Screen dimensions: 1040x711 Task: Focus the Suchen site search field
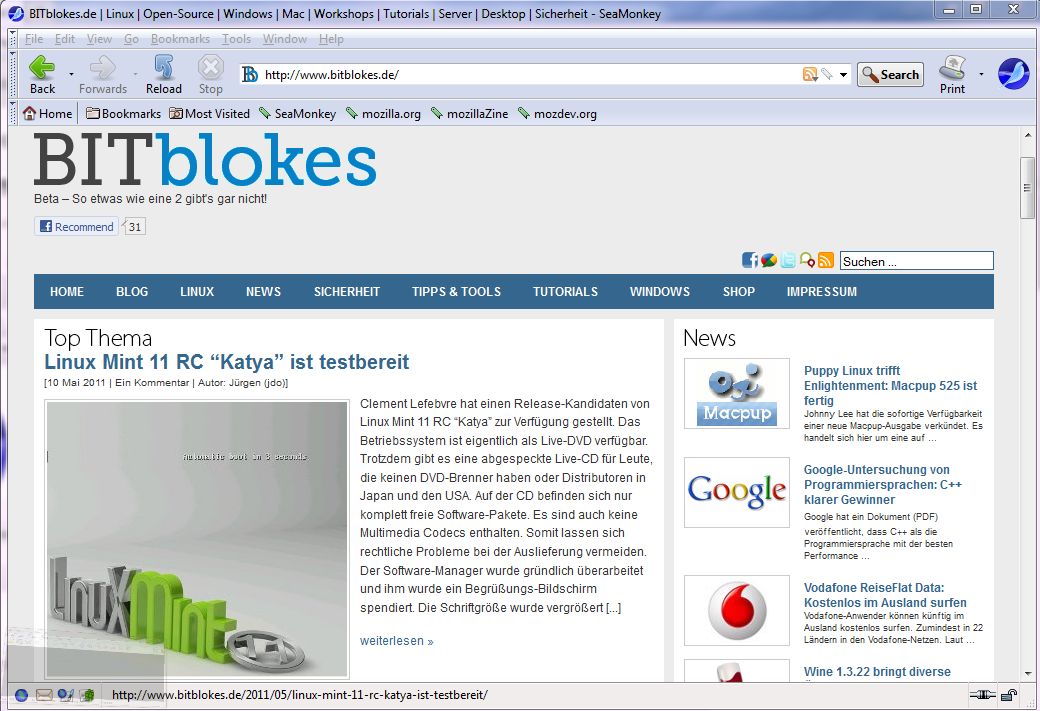917,261
